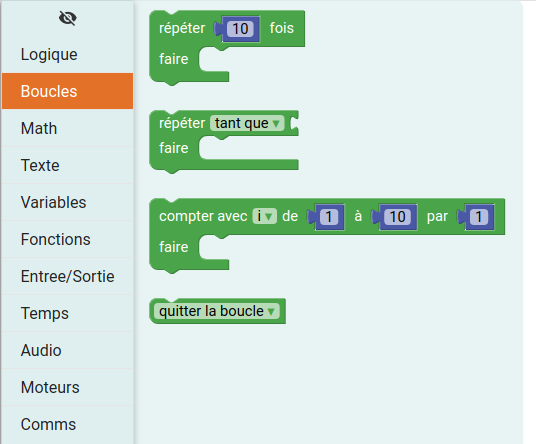Open the Fonctions category
This screenshot has height=444, width=536.
coord(67,239)
